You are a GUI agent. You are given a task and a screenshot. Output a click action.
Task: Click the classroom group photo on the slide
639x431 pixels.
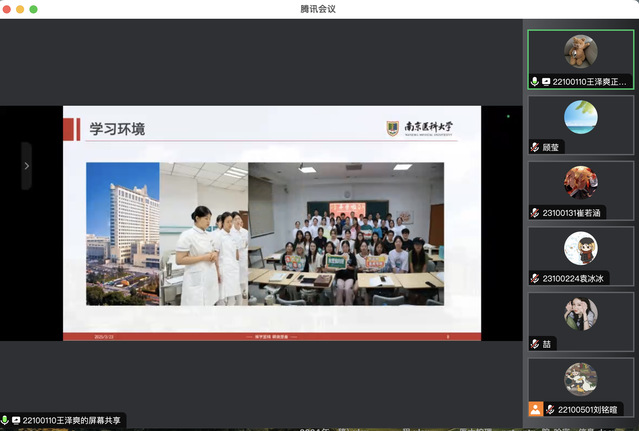tap(345, 233)
